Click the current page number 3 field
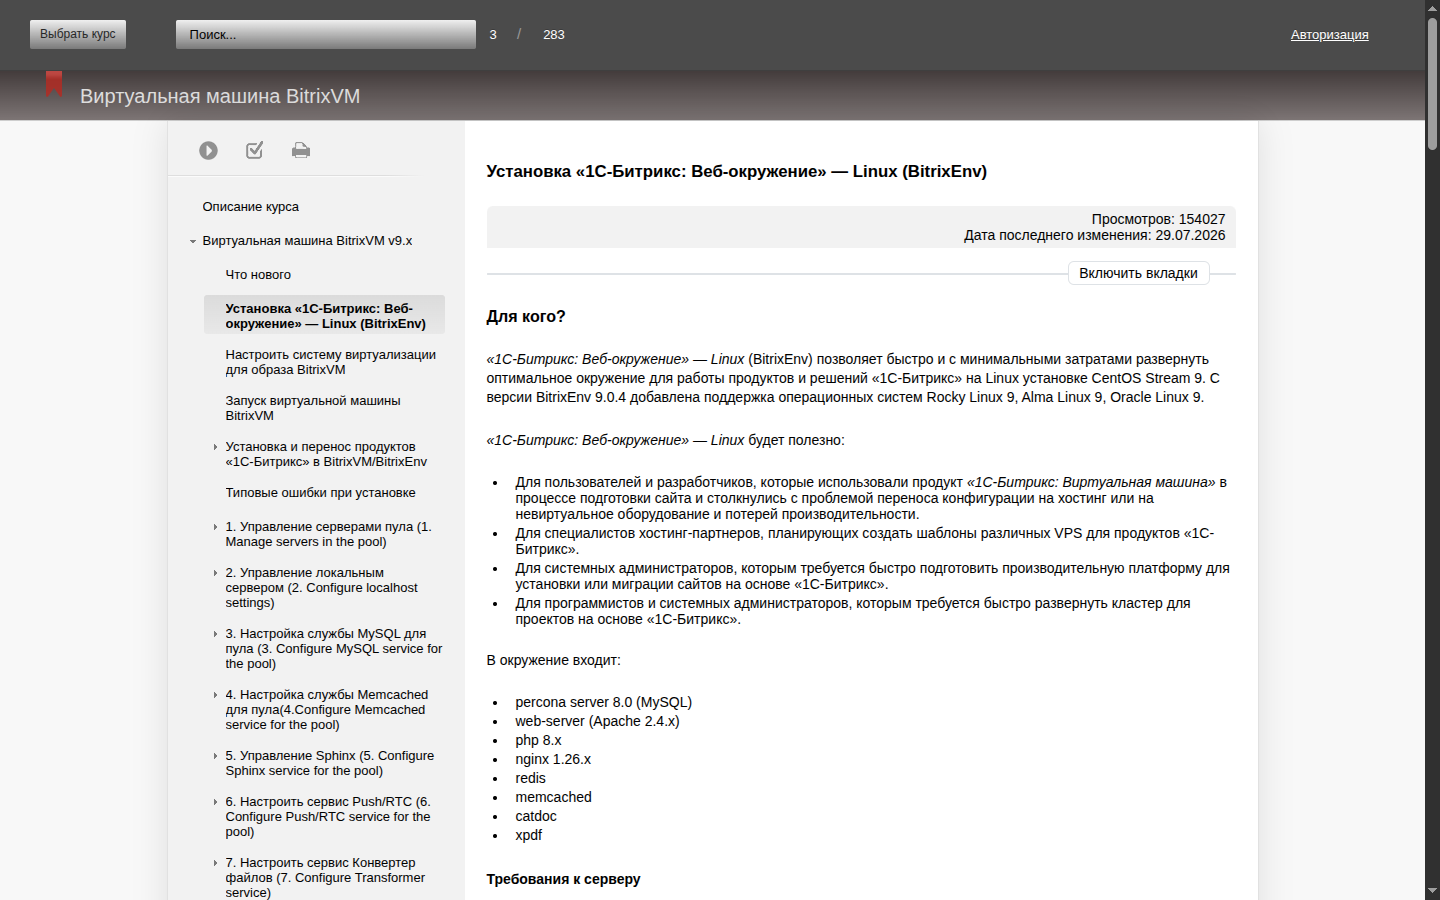Image resolution: width=1440 pixels, height=900 pixels. 493,34
